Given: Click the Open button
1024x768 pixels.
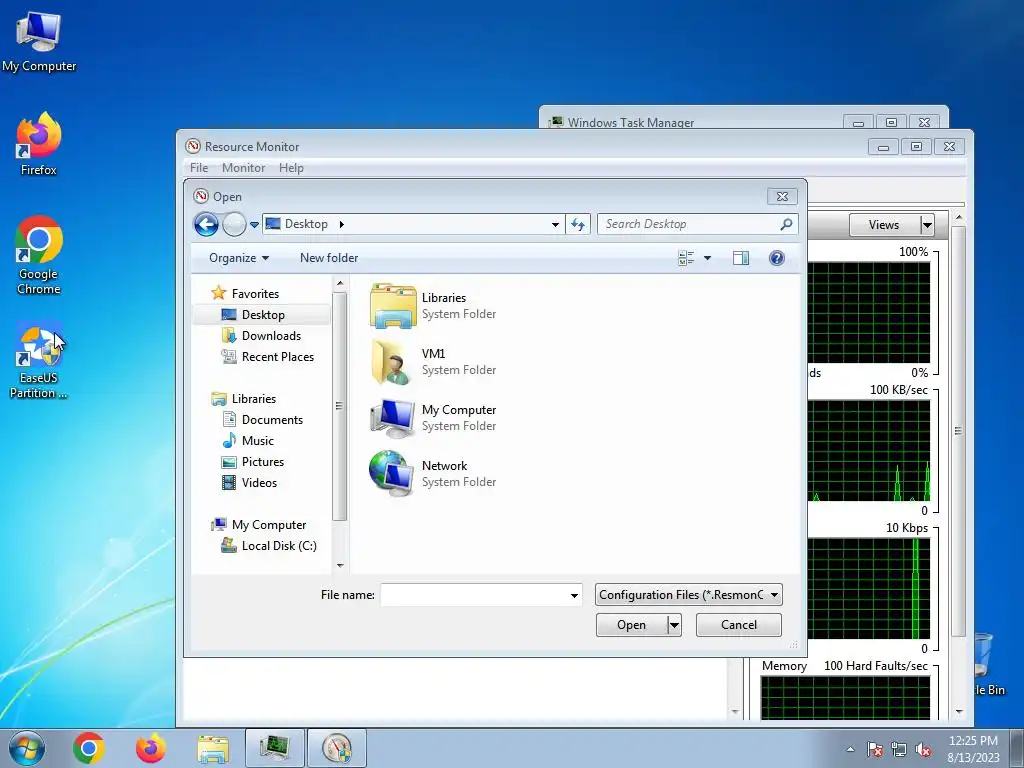Looking at the screenshot, I should 632,625.
